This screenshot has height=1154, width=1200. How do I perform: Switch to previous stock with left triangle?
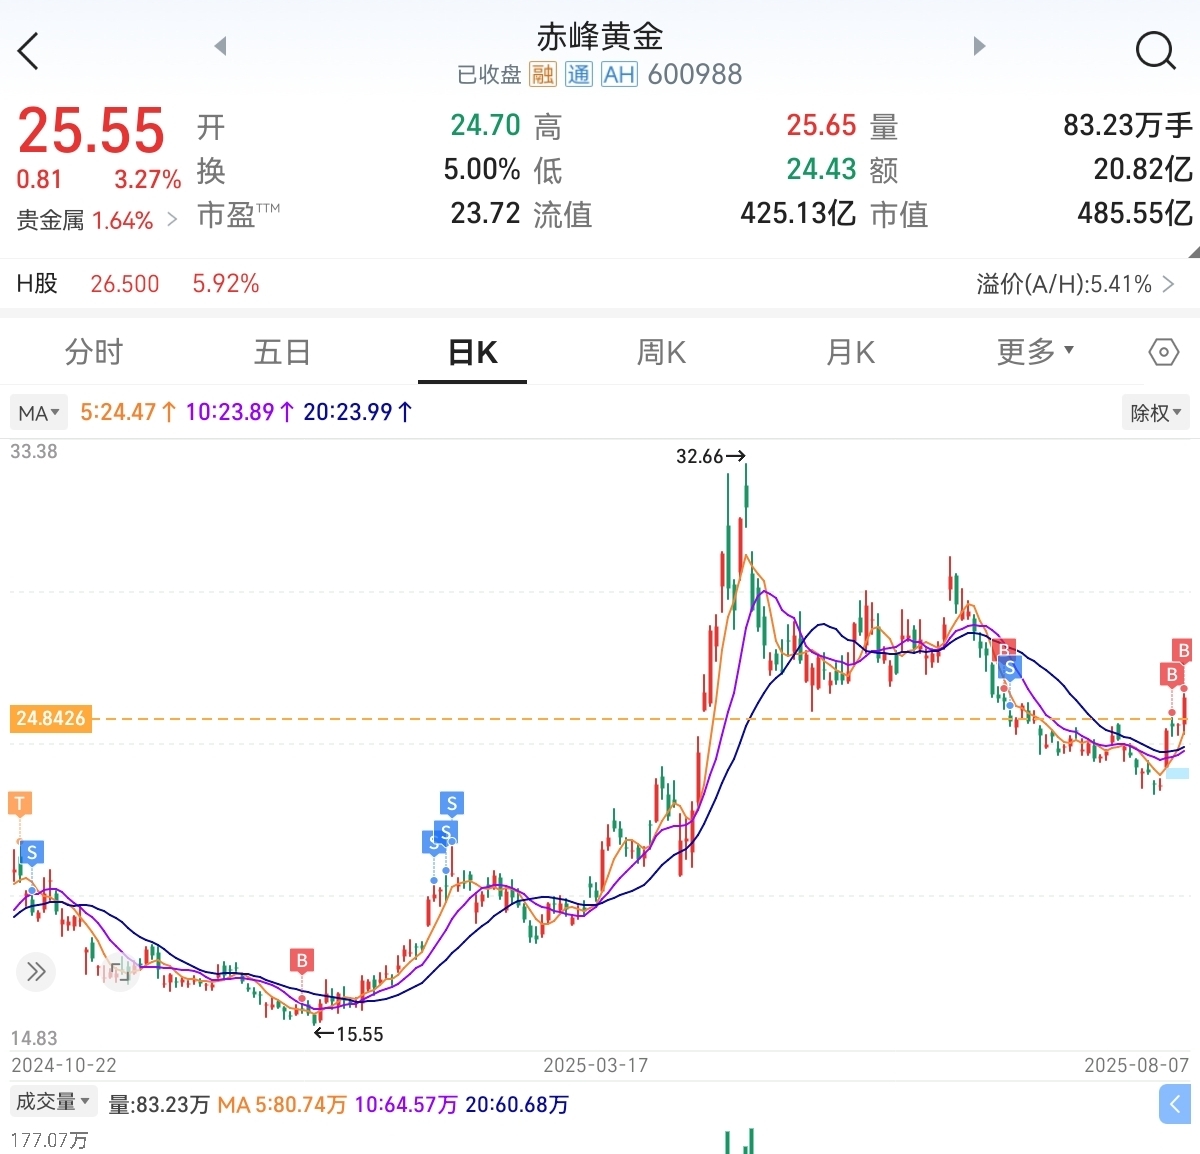pos(221,46)
